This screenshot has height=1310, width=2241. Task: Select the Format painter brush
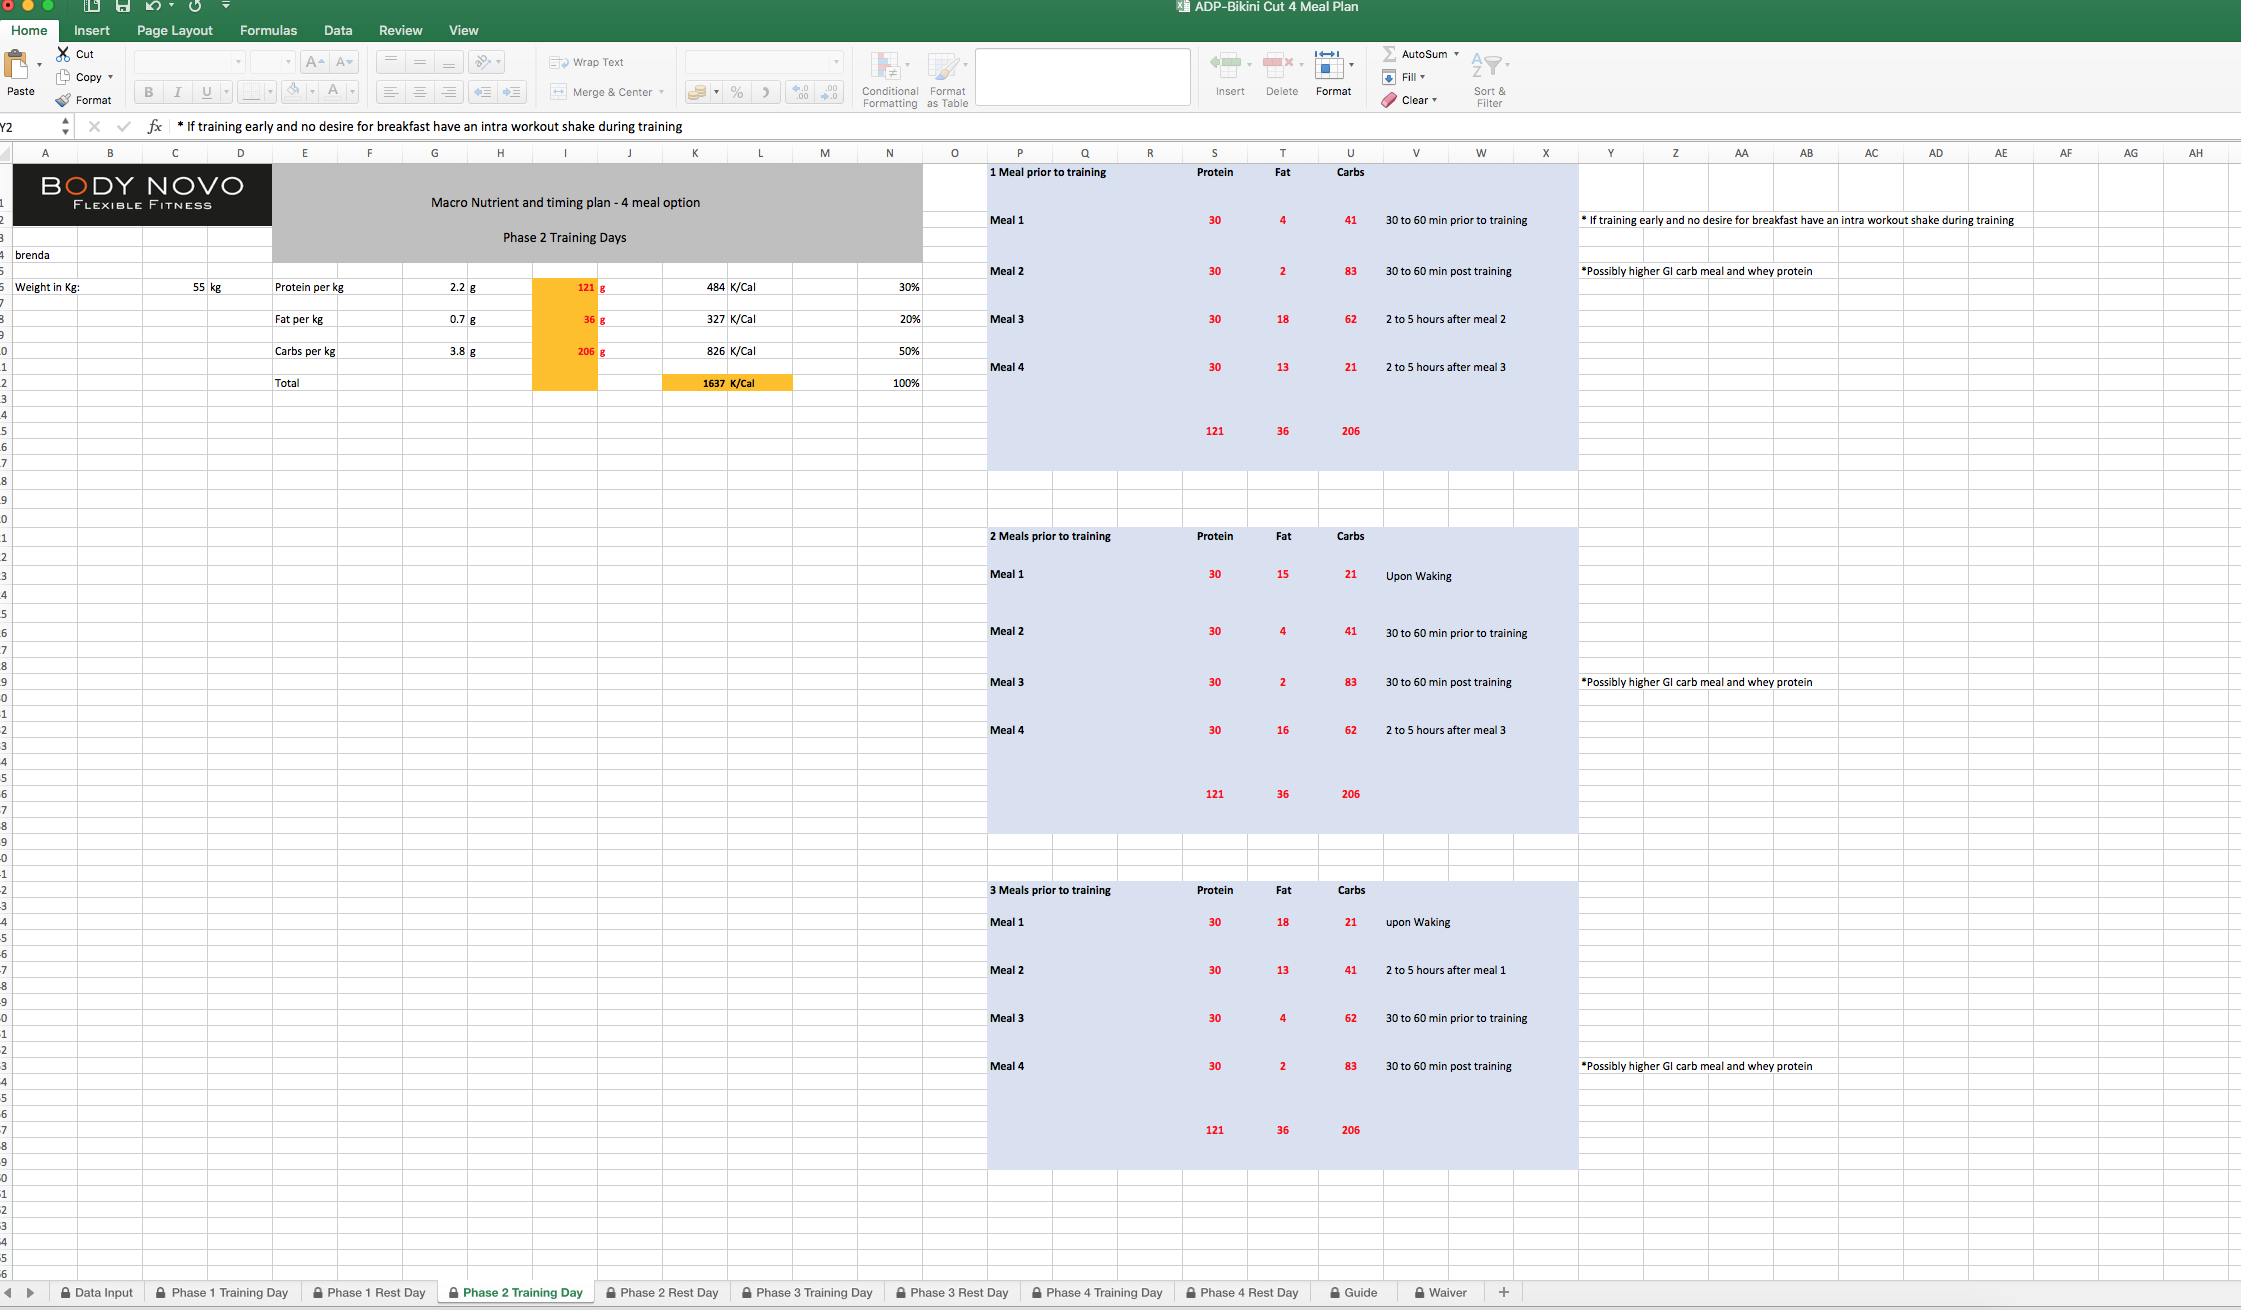63,100
